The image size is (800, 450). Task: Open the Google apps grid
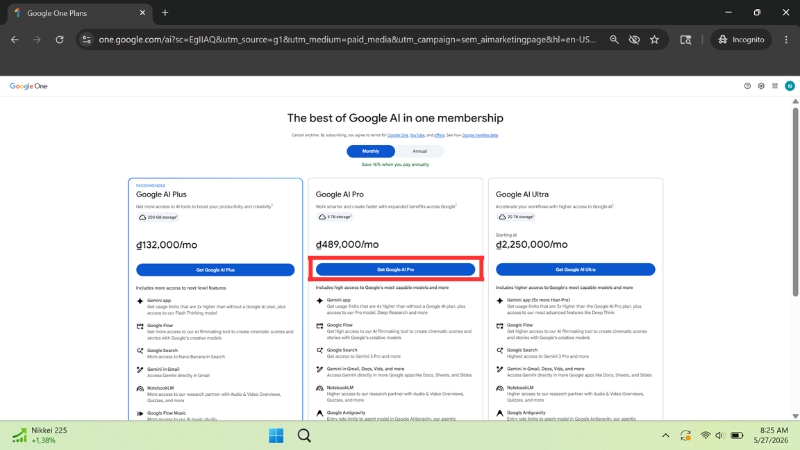tap(774, 86)
